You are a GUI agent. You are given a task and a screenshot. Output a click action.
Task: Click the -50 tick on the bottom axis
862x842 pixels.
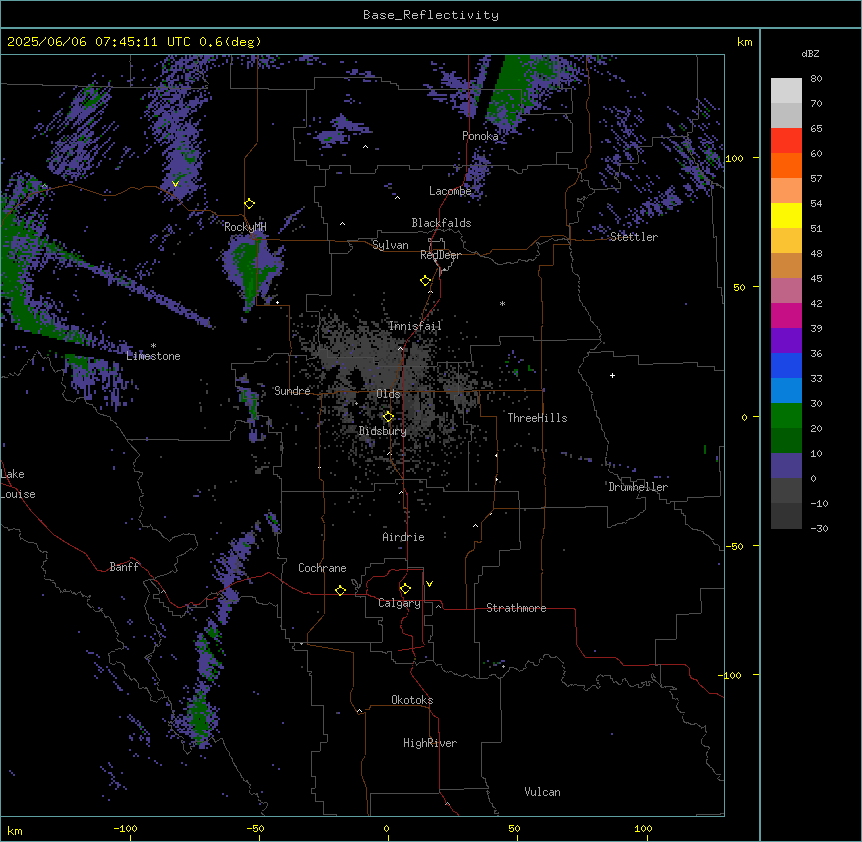click(x=255, y=828)
